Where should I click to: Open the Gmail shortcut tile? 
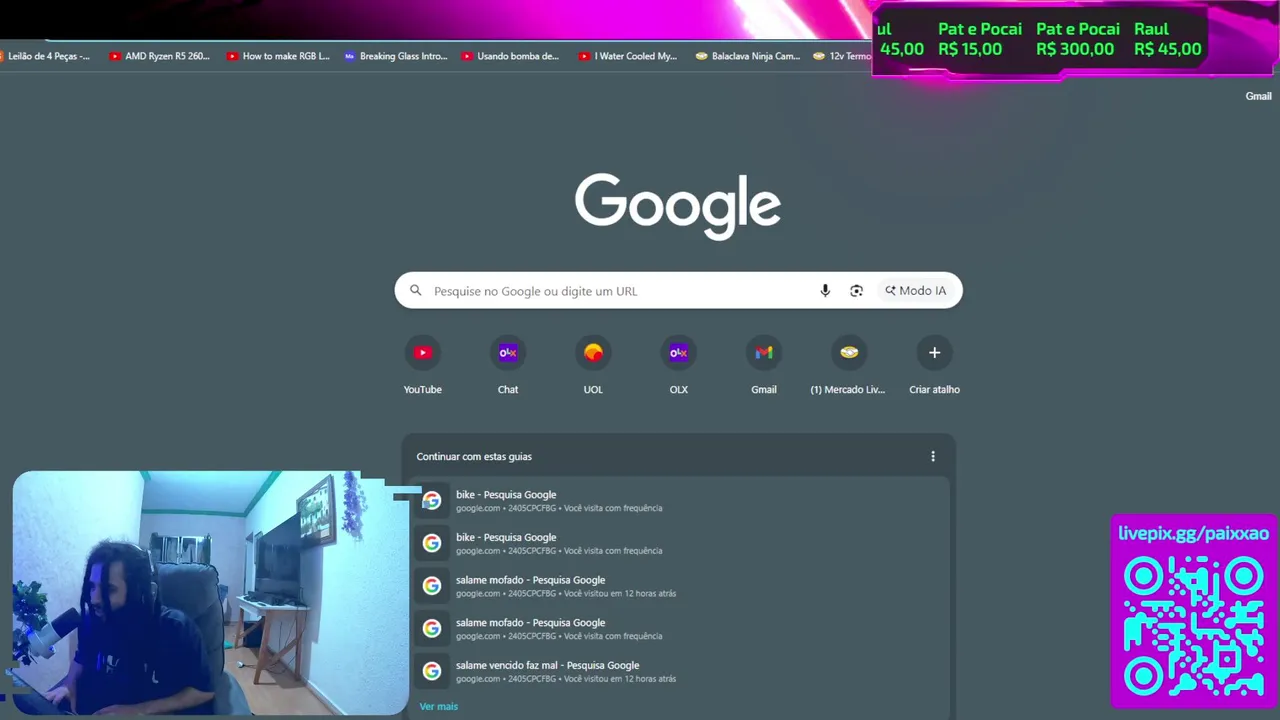tap(764, 365)
